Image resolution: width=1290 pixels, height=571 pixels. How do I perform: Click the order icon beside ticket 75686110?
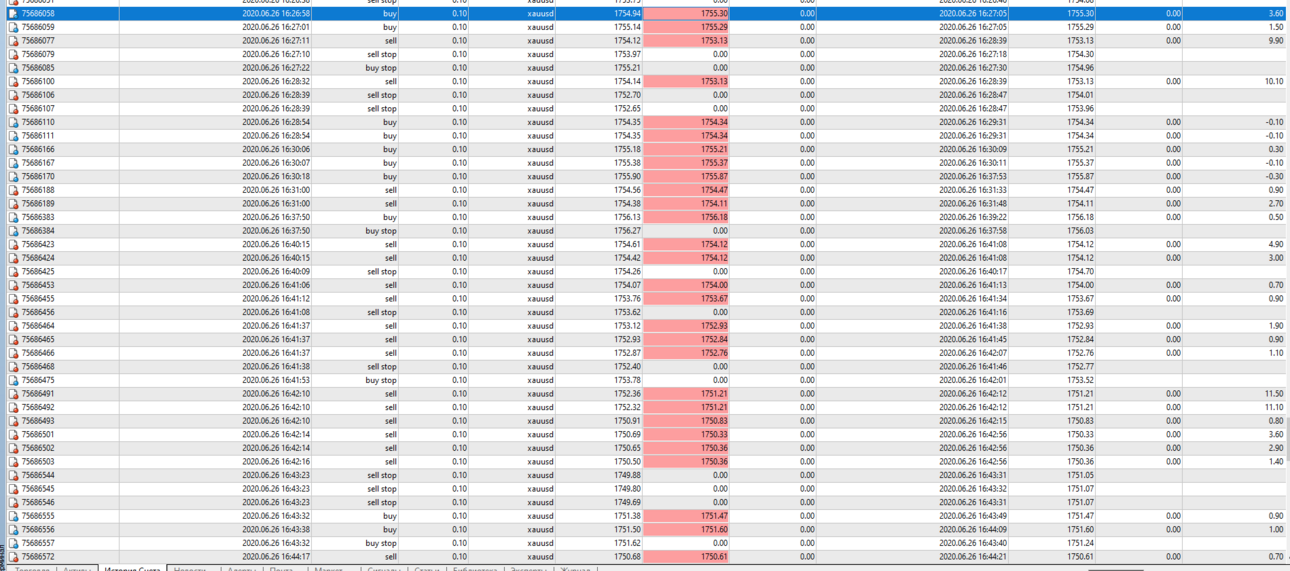[x=13, y=122]
